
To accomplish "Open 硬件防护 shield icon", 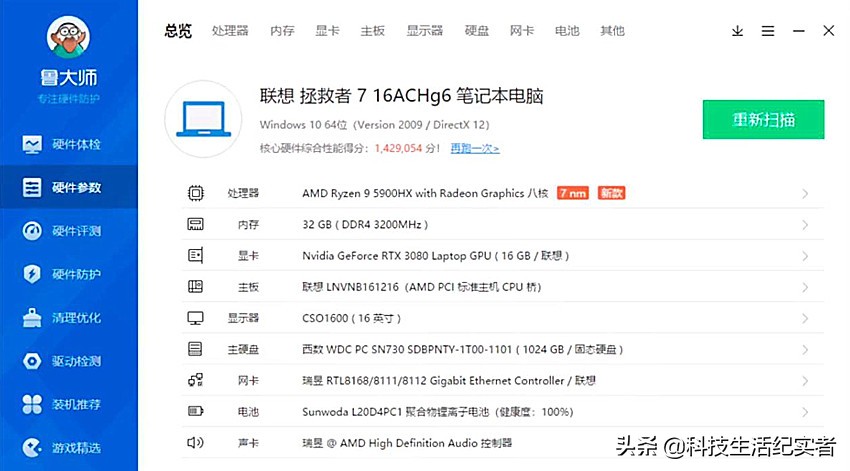I will pos(32,274).
